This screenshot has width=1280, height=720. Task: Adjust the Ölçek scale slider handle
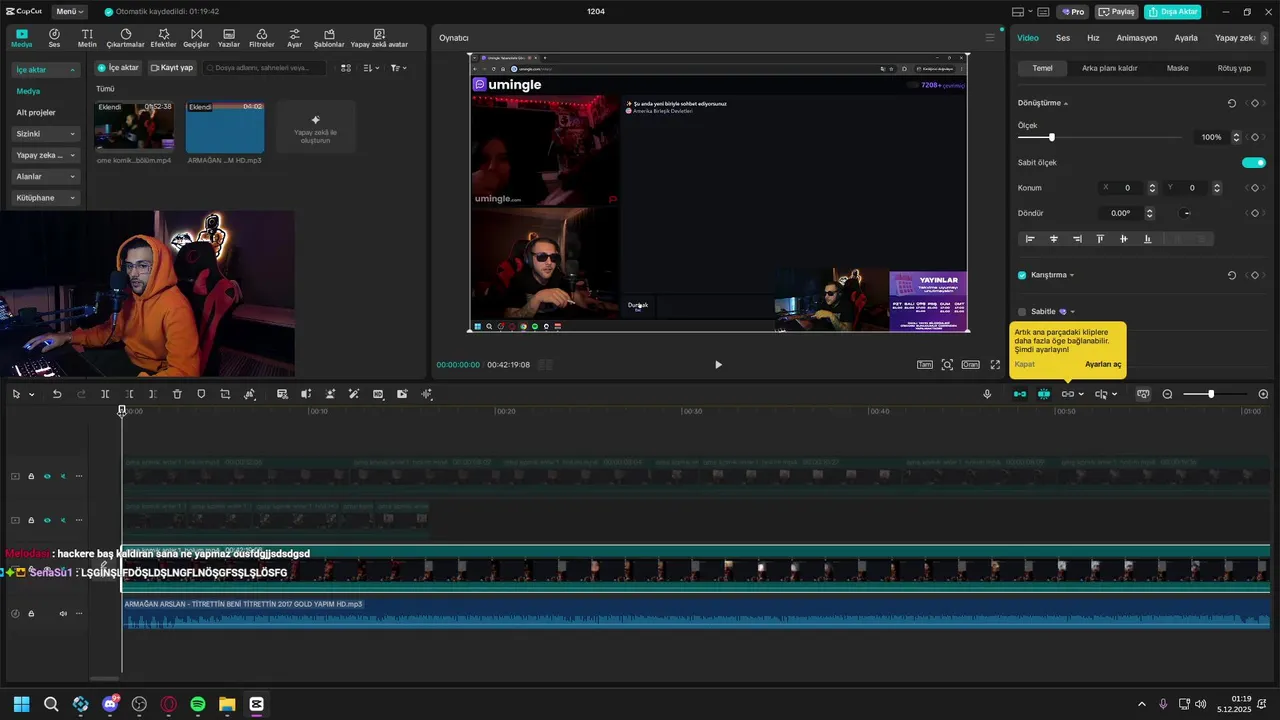click(x=1051, y=137)
